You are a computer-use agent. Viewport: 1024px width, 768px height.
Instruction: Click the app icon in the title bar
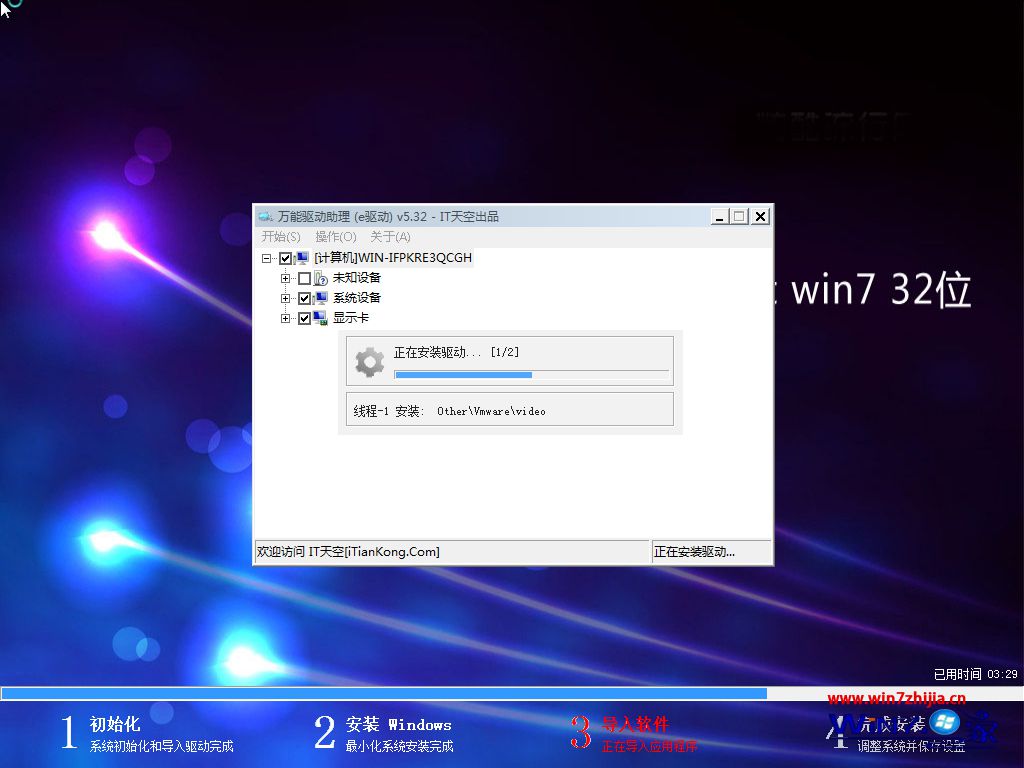point(265,216)
